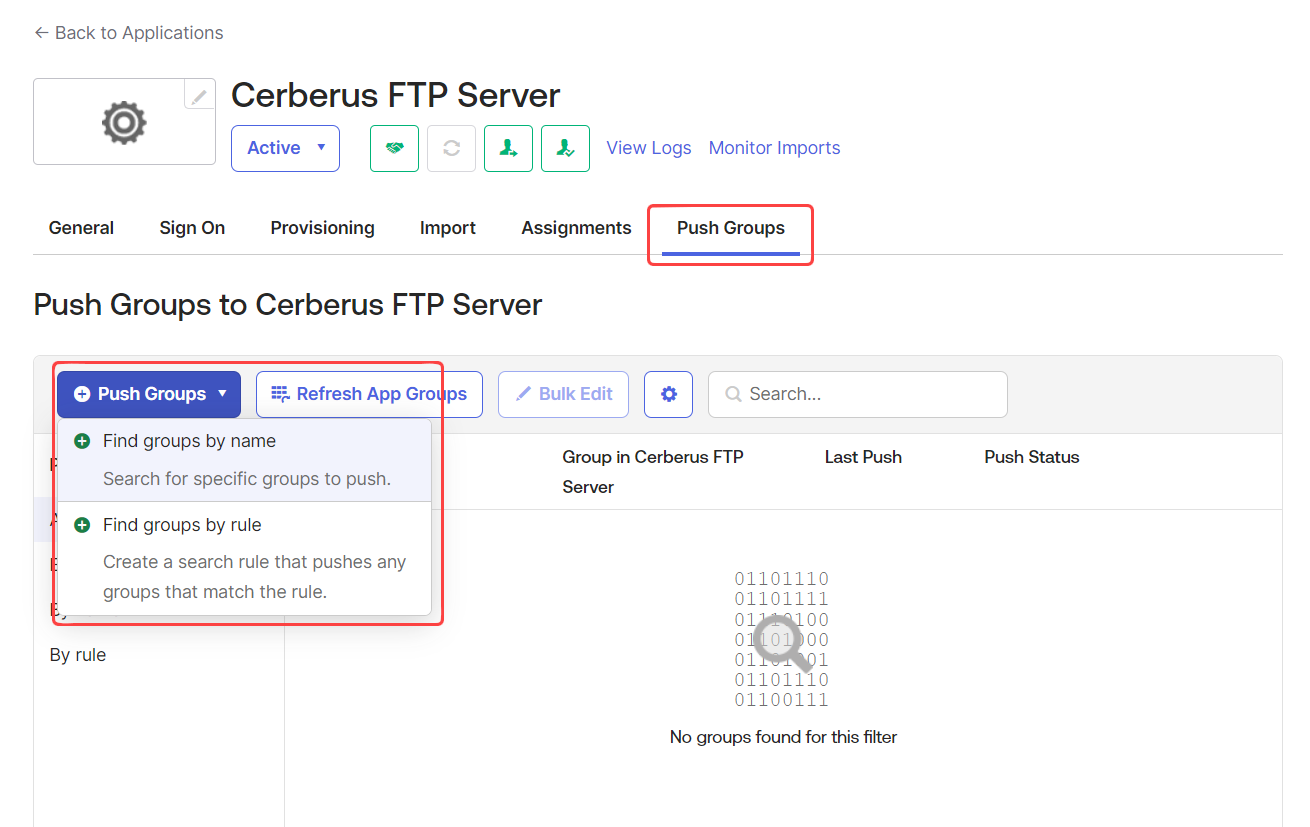Toggle the Push Groups dropdown button
Image resolution: width=1310 pixels, height=827 pixels.
click(x=149, y=394)
